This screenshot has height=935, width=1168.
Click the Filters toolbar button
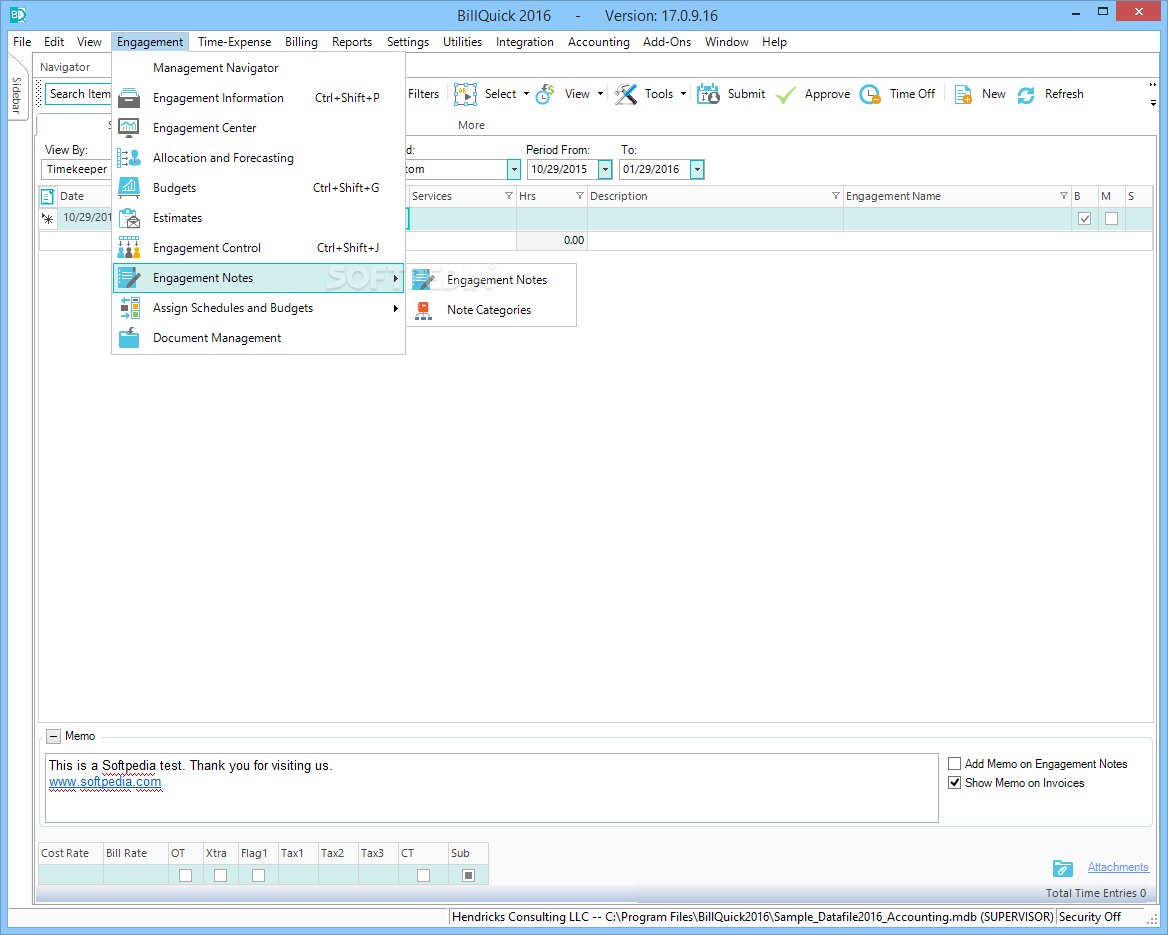click(423, 94)
